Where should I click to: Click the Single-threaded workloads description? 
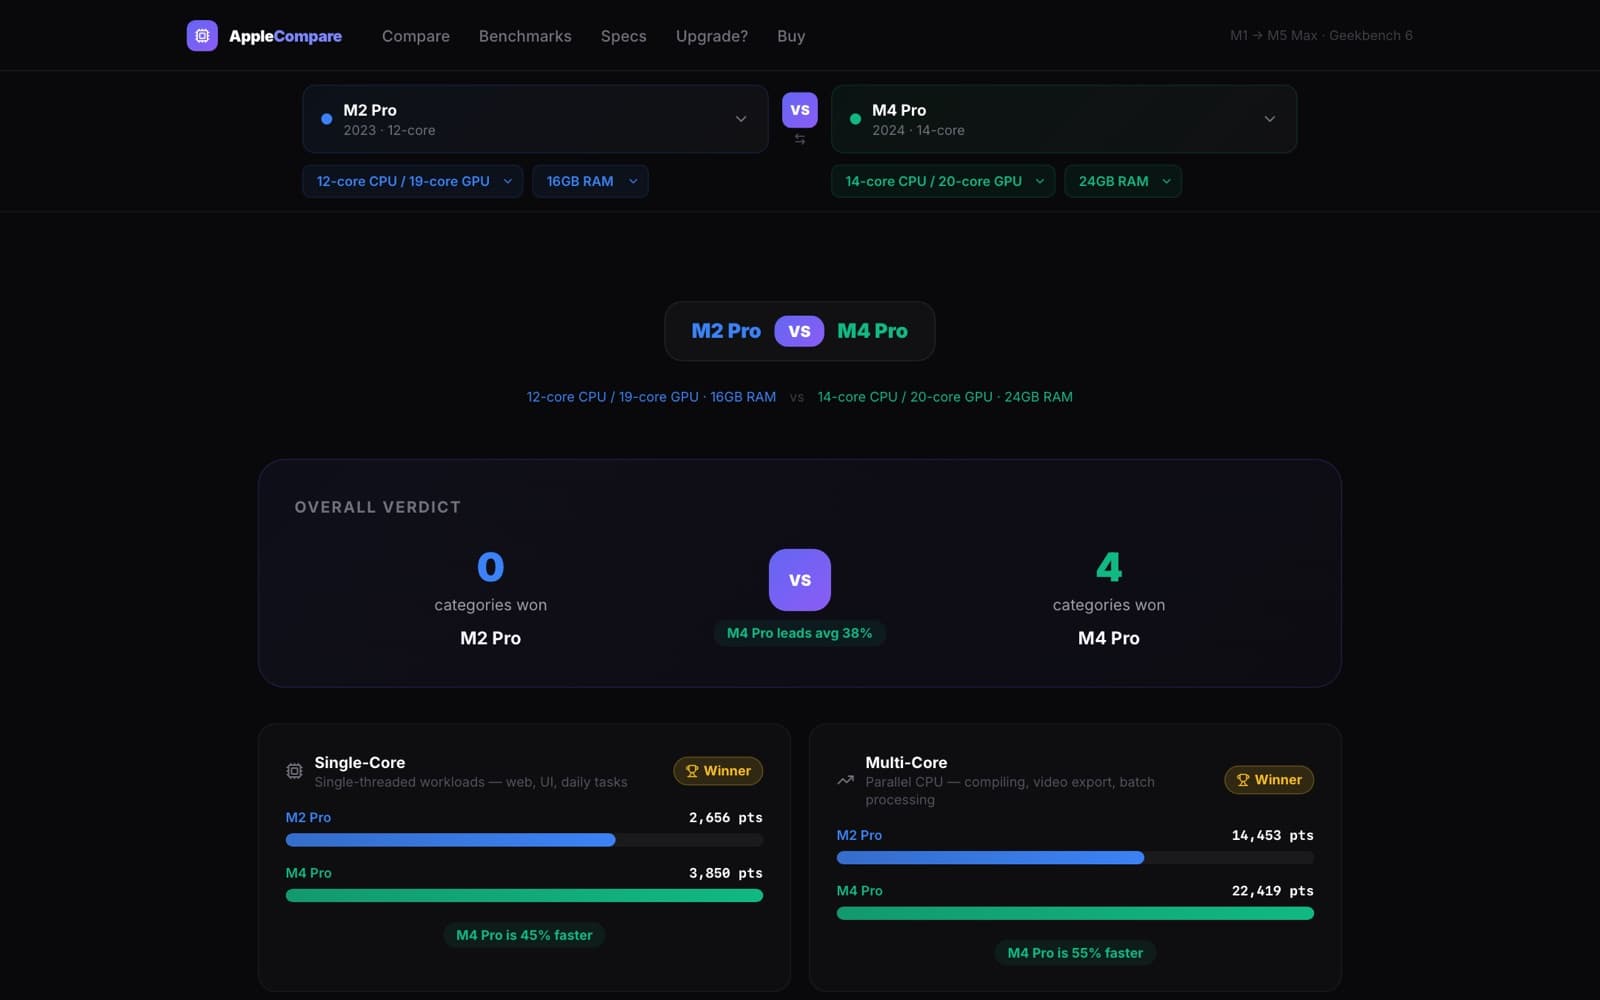[x=471, y=782]
